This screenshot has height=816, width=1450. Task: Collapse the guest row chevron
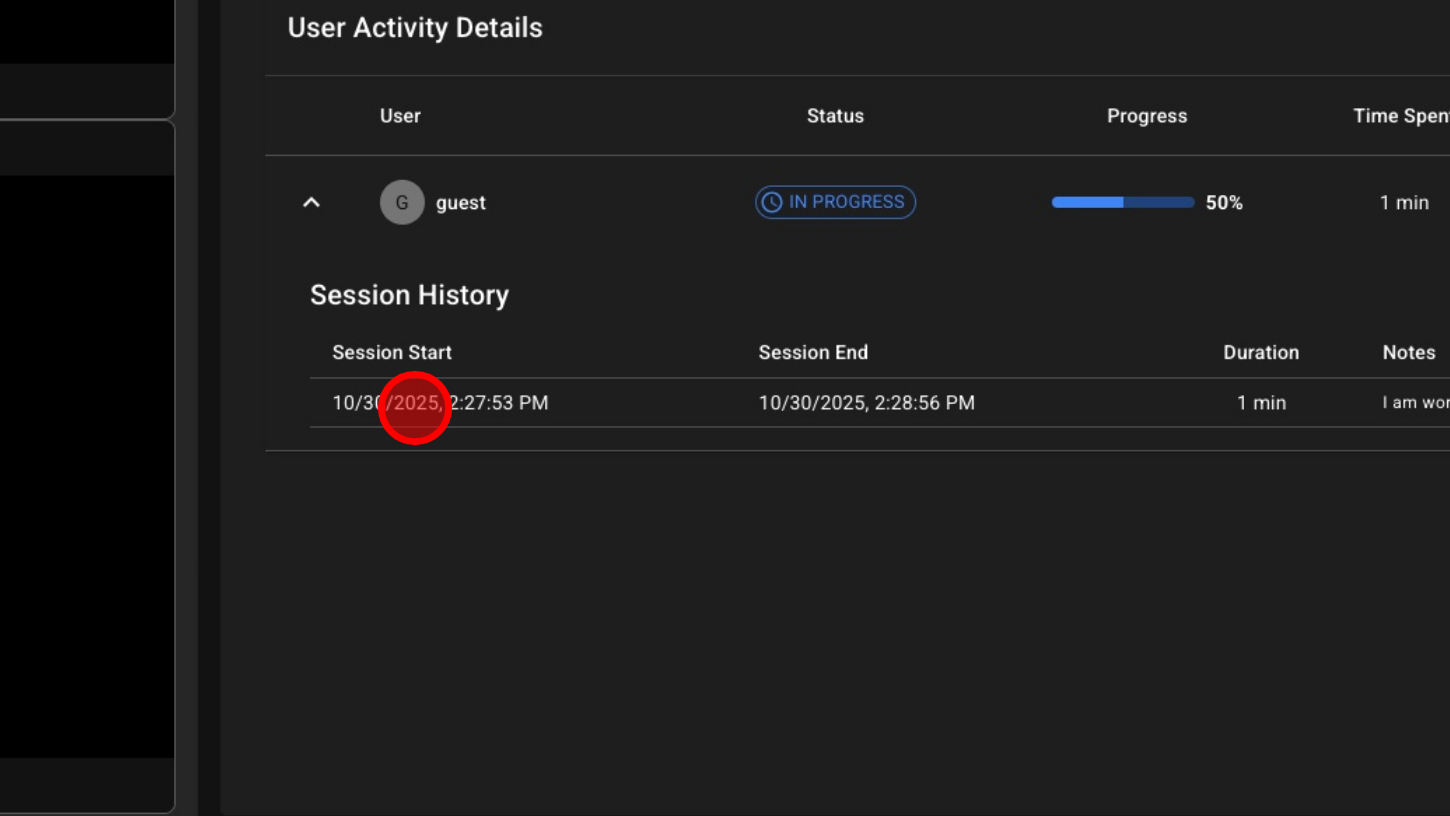(x=311, y=203)
